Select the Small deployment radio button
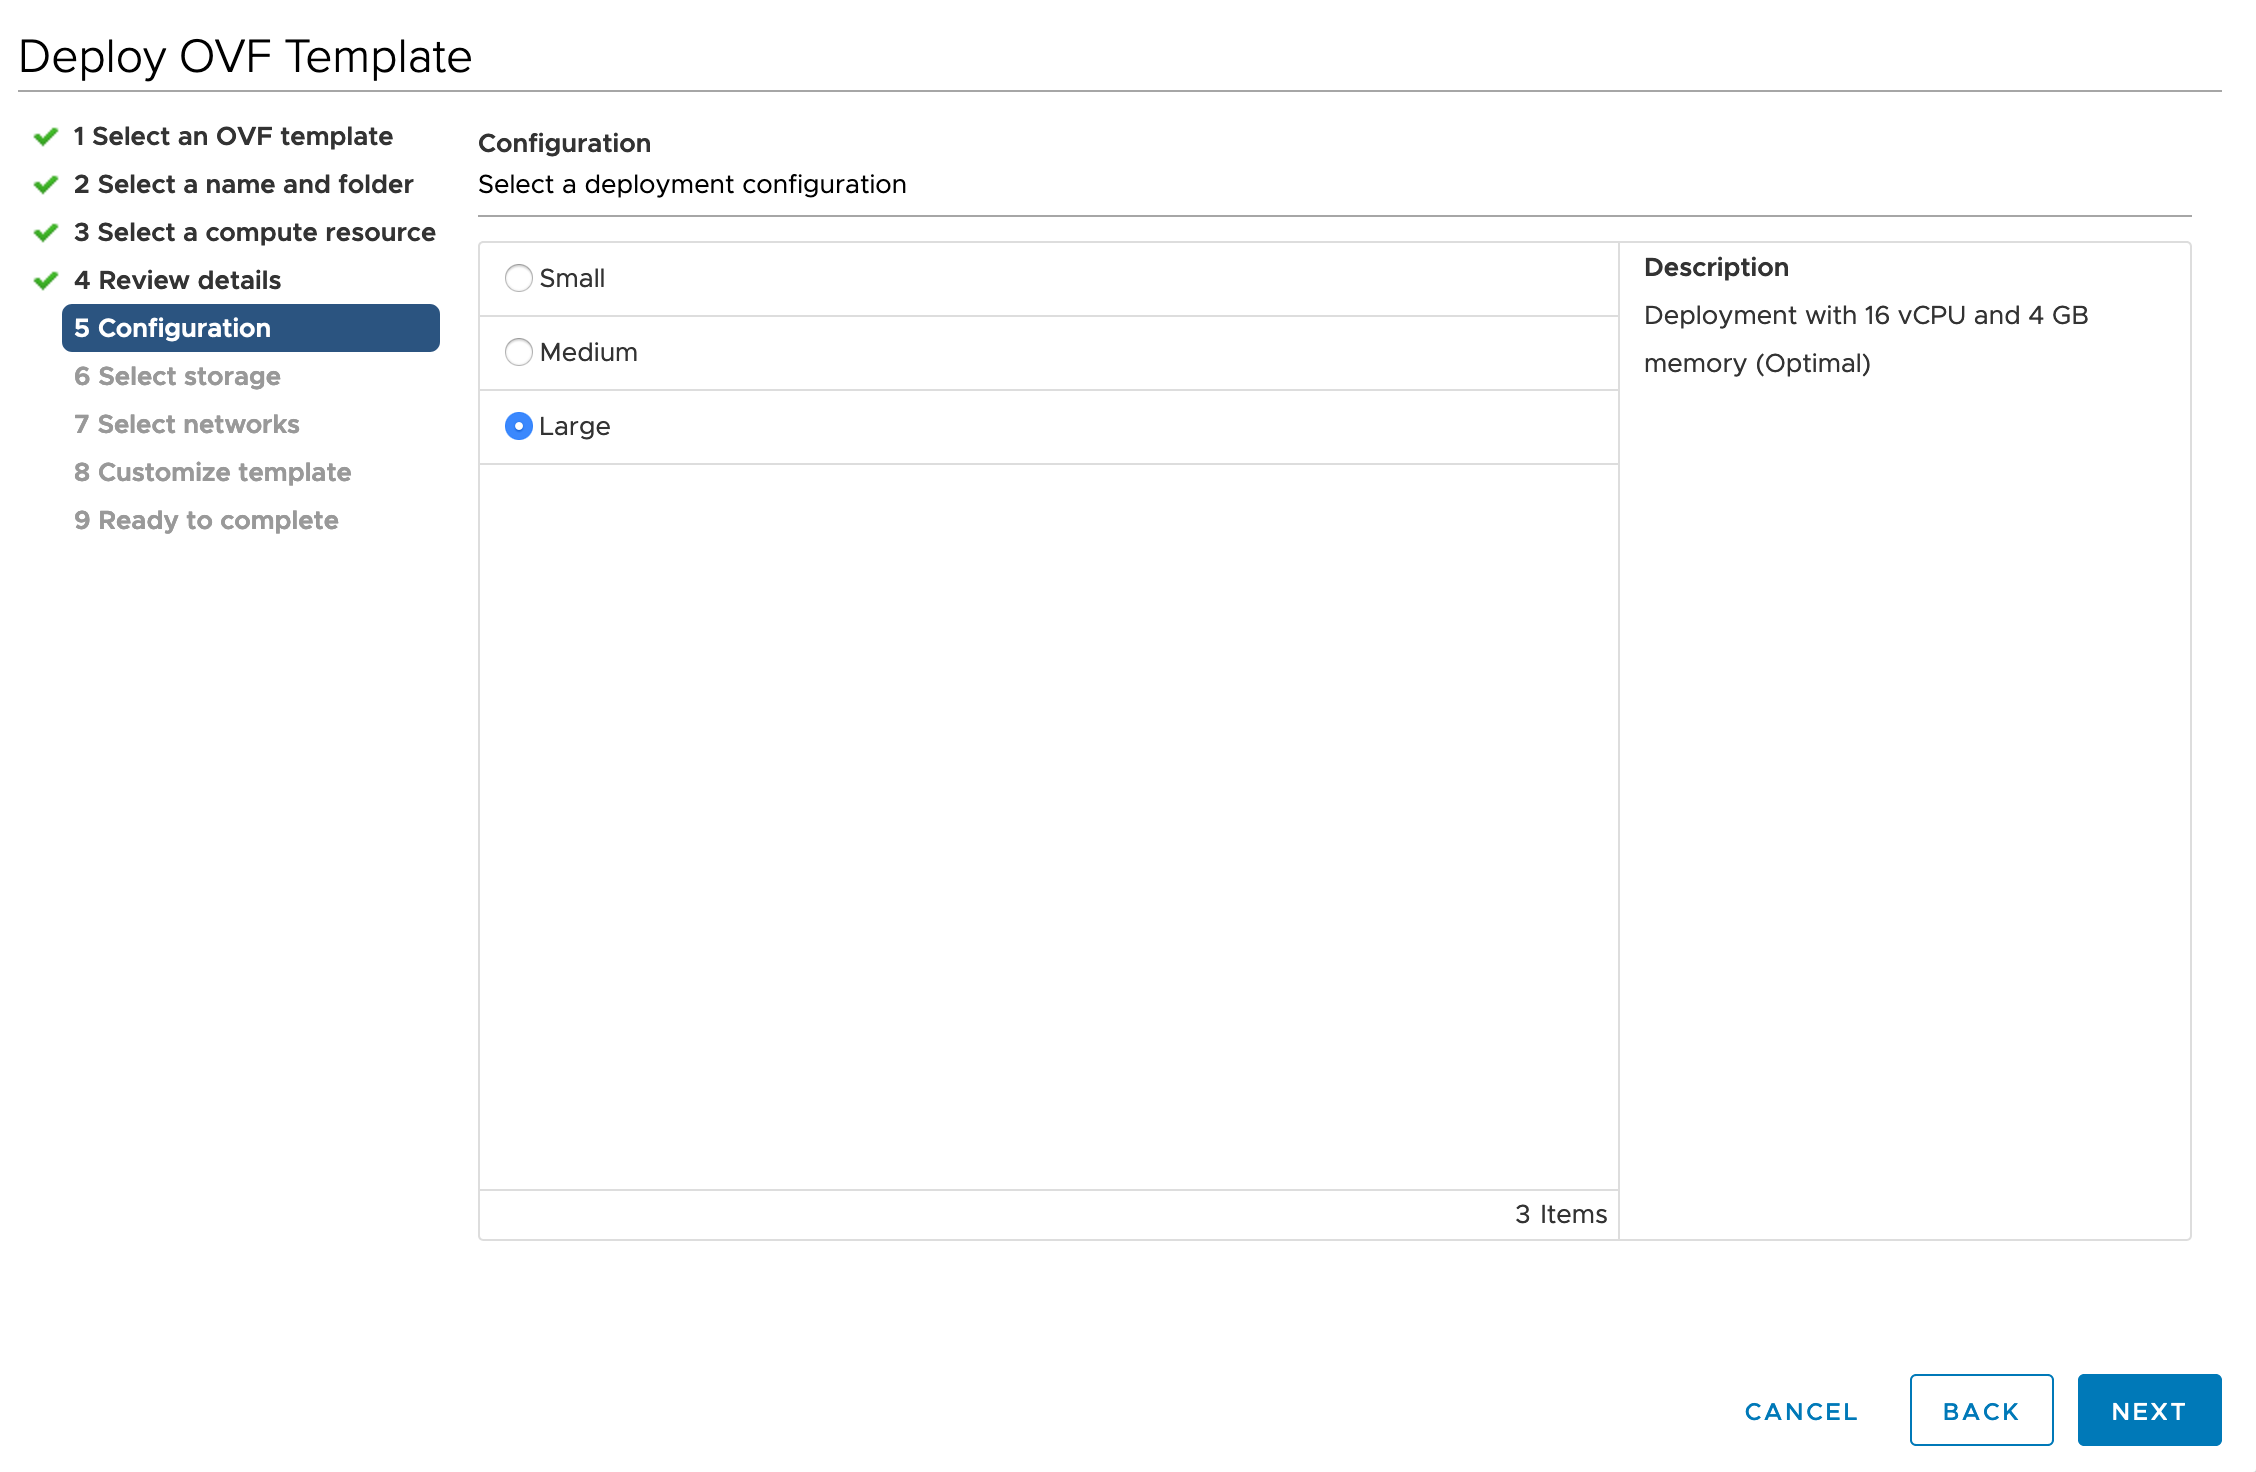 pos(518,278)
